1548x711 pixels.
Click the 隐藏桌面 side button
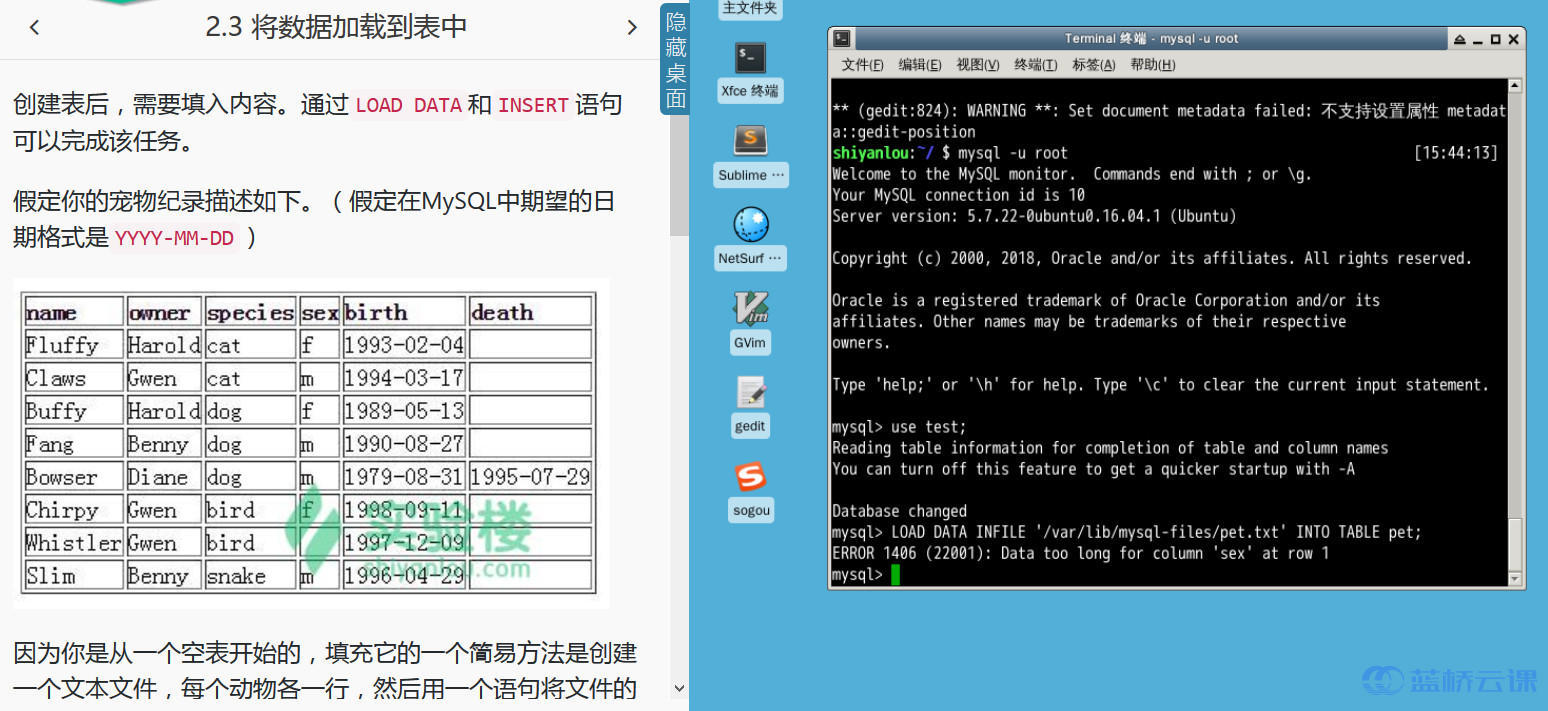[x=676, y=60]
